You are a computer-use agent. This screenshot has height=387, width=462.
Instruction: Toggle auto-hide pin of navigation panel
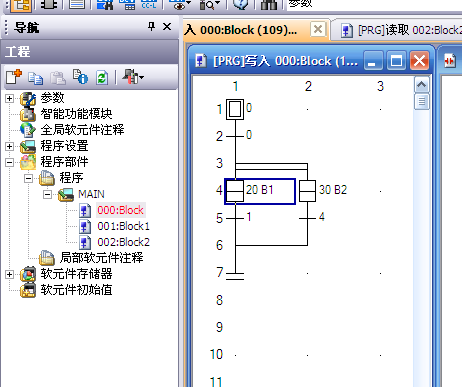(x=152, y=26)
